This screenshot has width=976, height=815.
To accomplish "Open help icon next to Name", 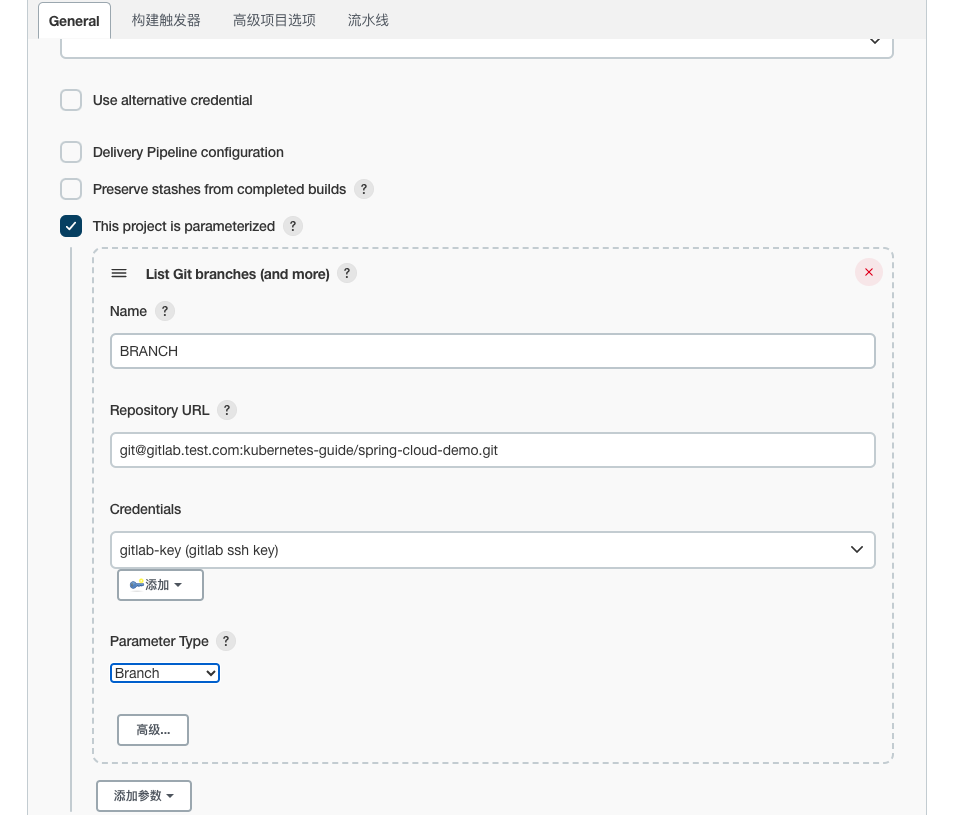I will pyautogui.click(x=164, y=311).
